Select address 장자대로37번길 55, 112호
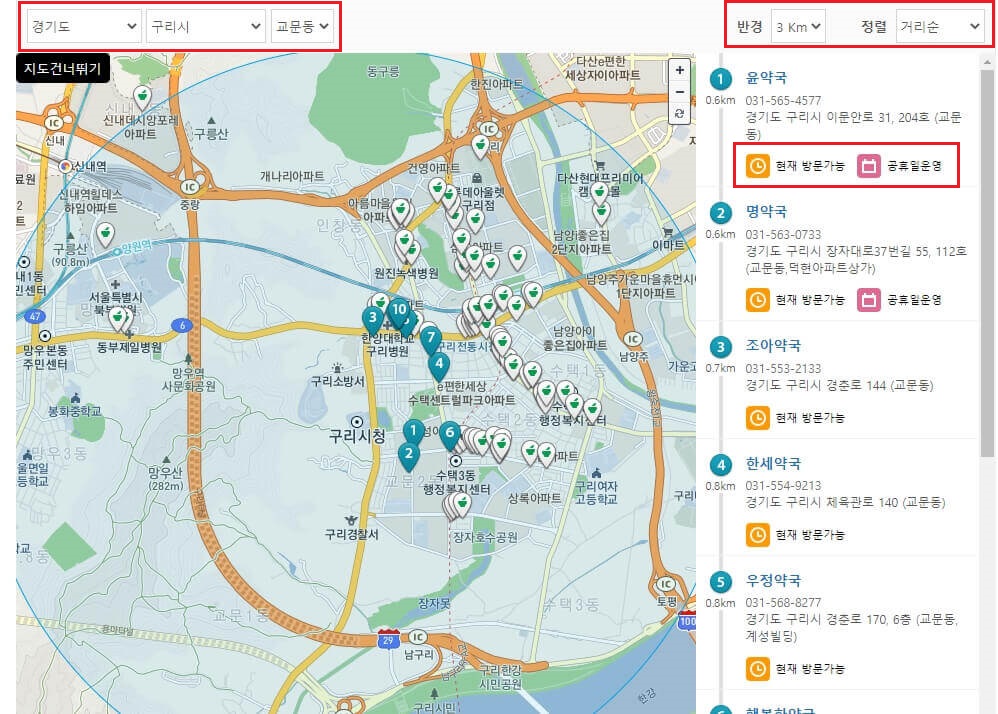 896,251
